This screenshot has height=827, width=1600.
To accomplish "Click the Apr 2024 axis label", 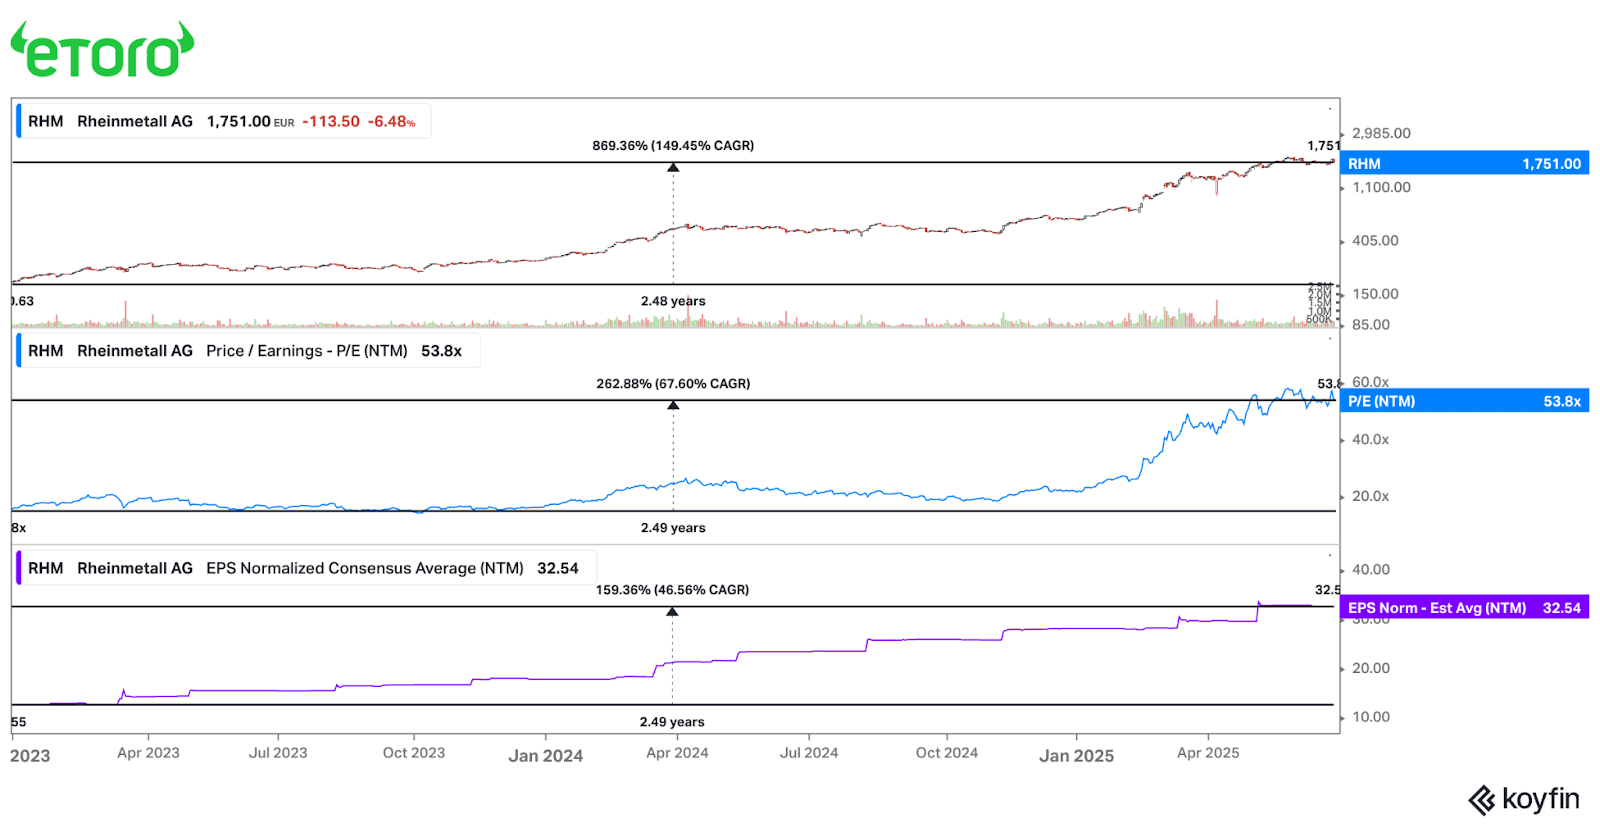I will pyautogui.click(x=677, y=753).
